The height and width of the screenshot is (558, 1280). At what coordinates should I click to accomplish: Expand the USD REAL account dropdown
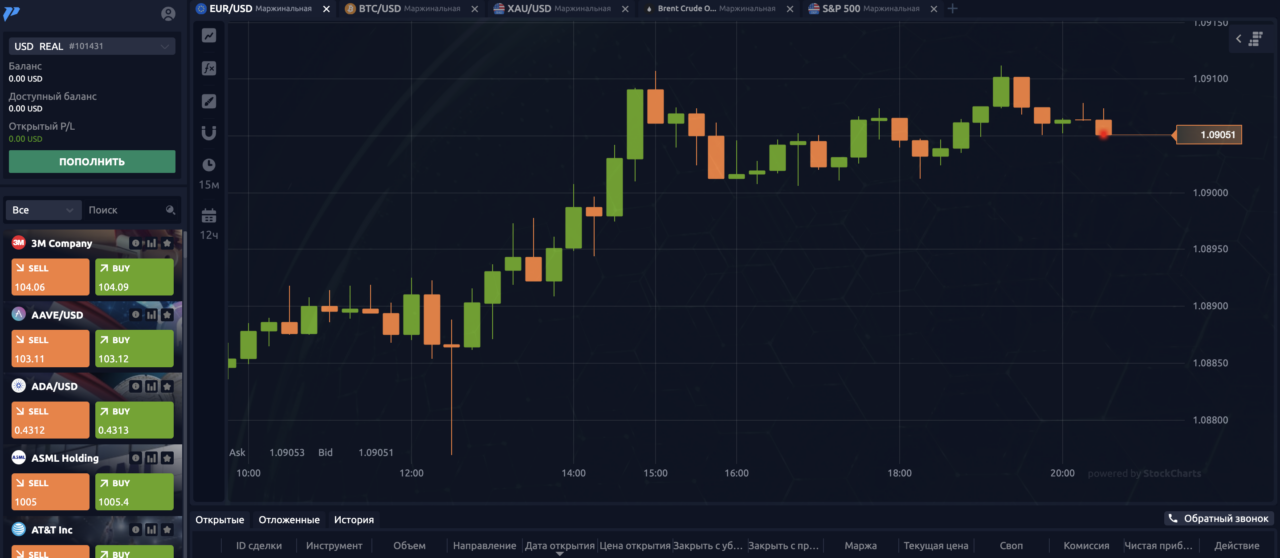click(92, 46)
